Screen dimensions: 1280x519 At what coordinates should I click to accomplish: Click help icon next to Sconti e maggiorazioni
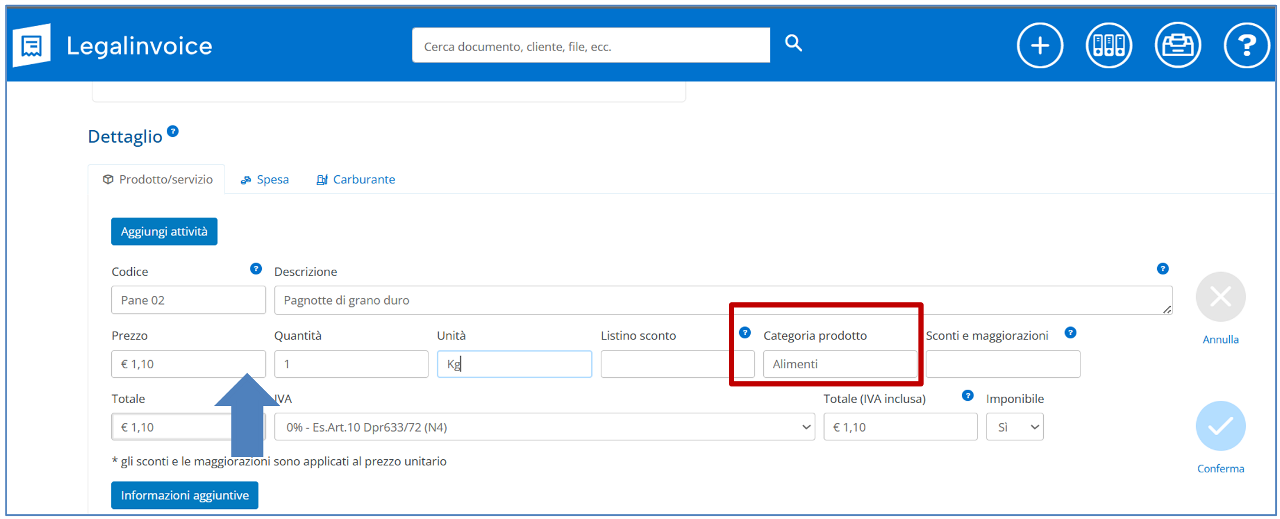(x=1070, y=333)
